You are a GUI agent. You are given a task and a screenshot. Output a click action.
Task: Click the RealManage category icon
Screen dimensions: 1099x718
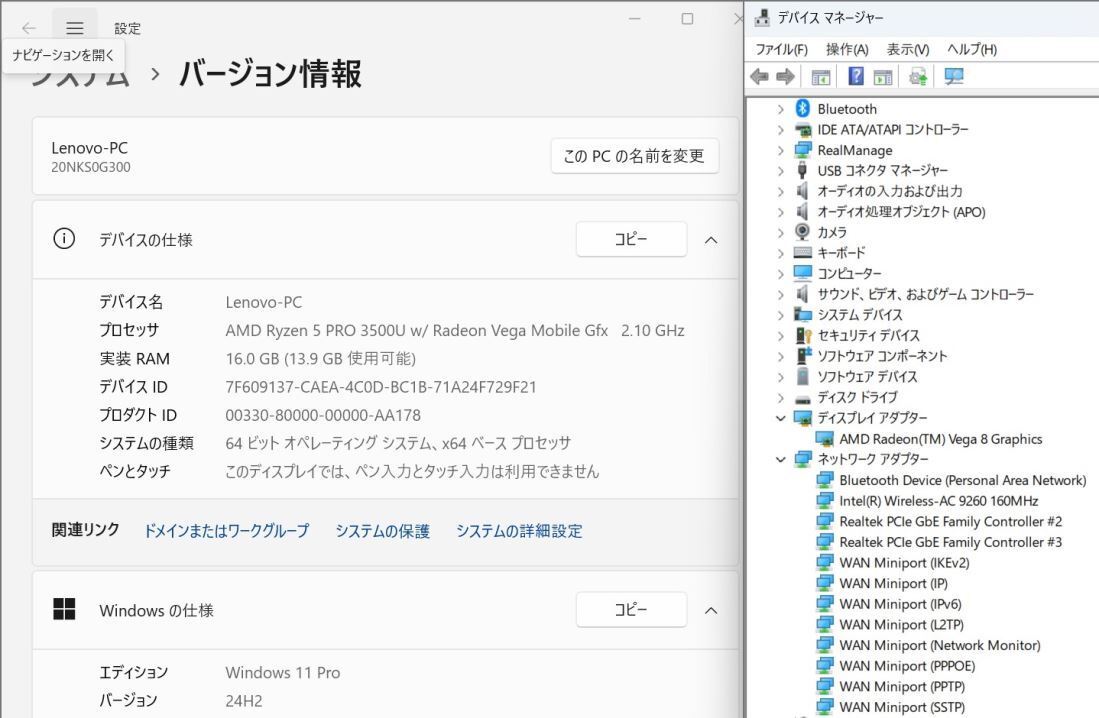(x=803, y=150)
